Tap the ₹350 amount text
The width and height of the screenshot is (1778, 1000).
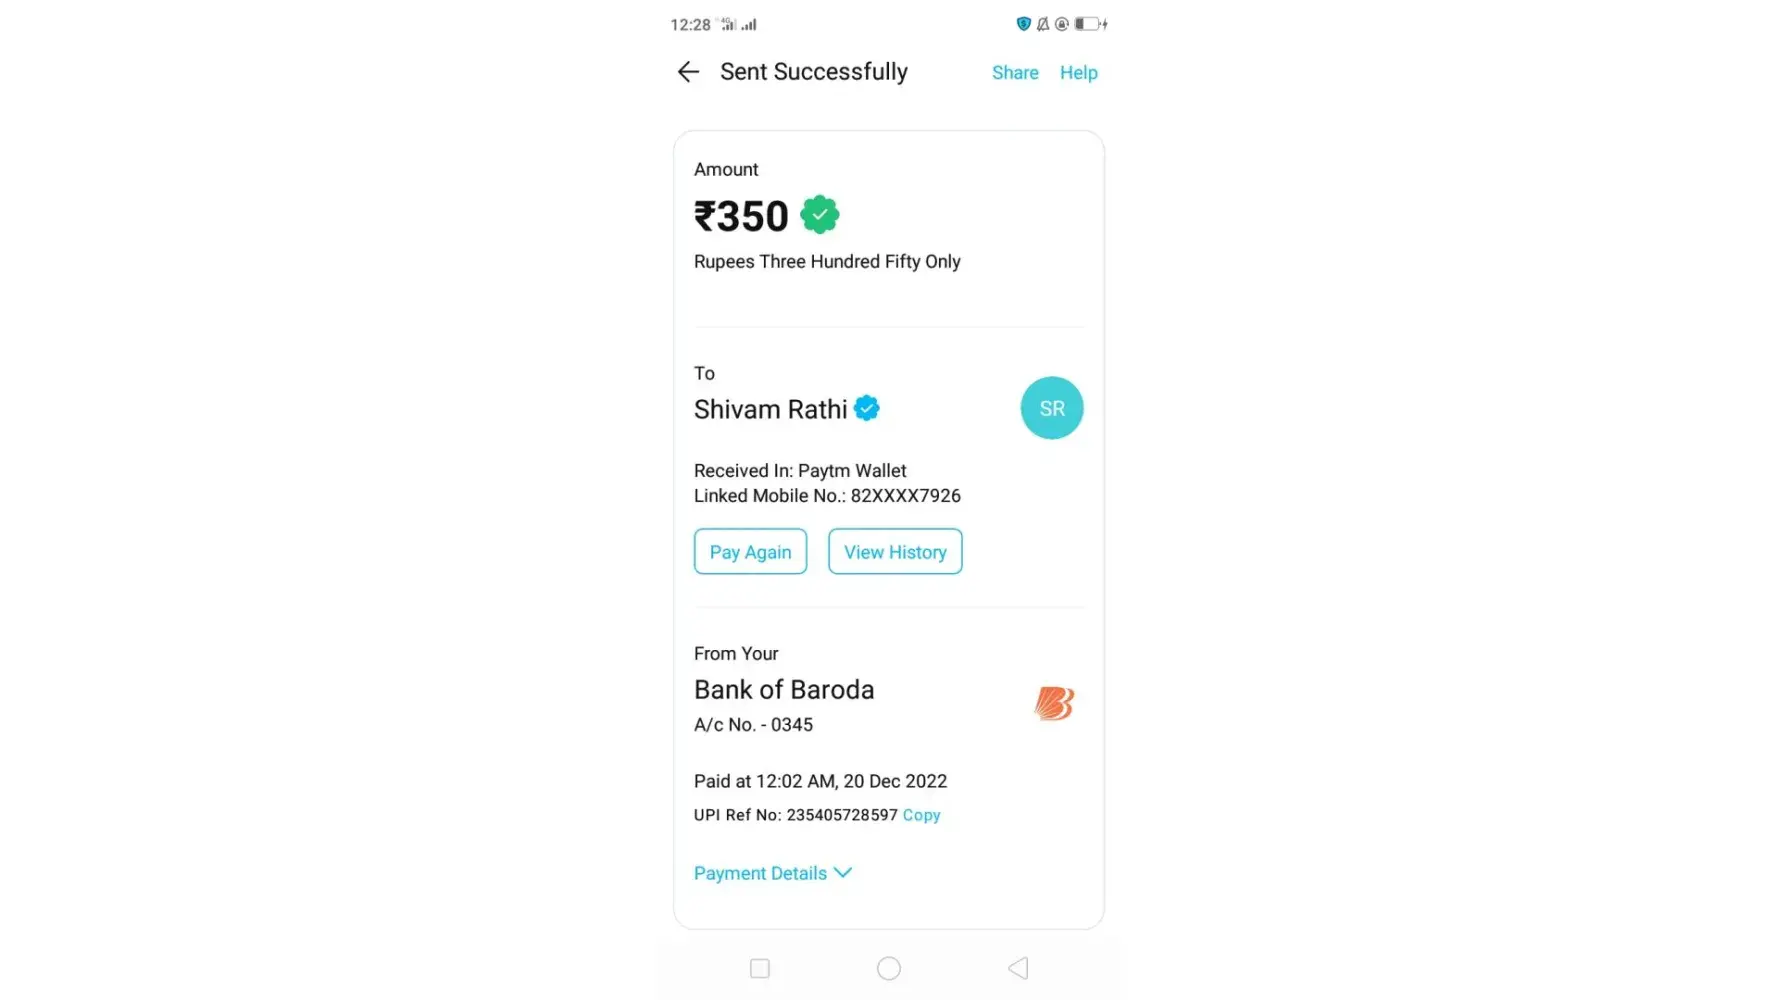tap(742, 217)
